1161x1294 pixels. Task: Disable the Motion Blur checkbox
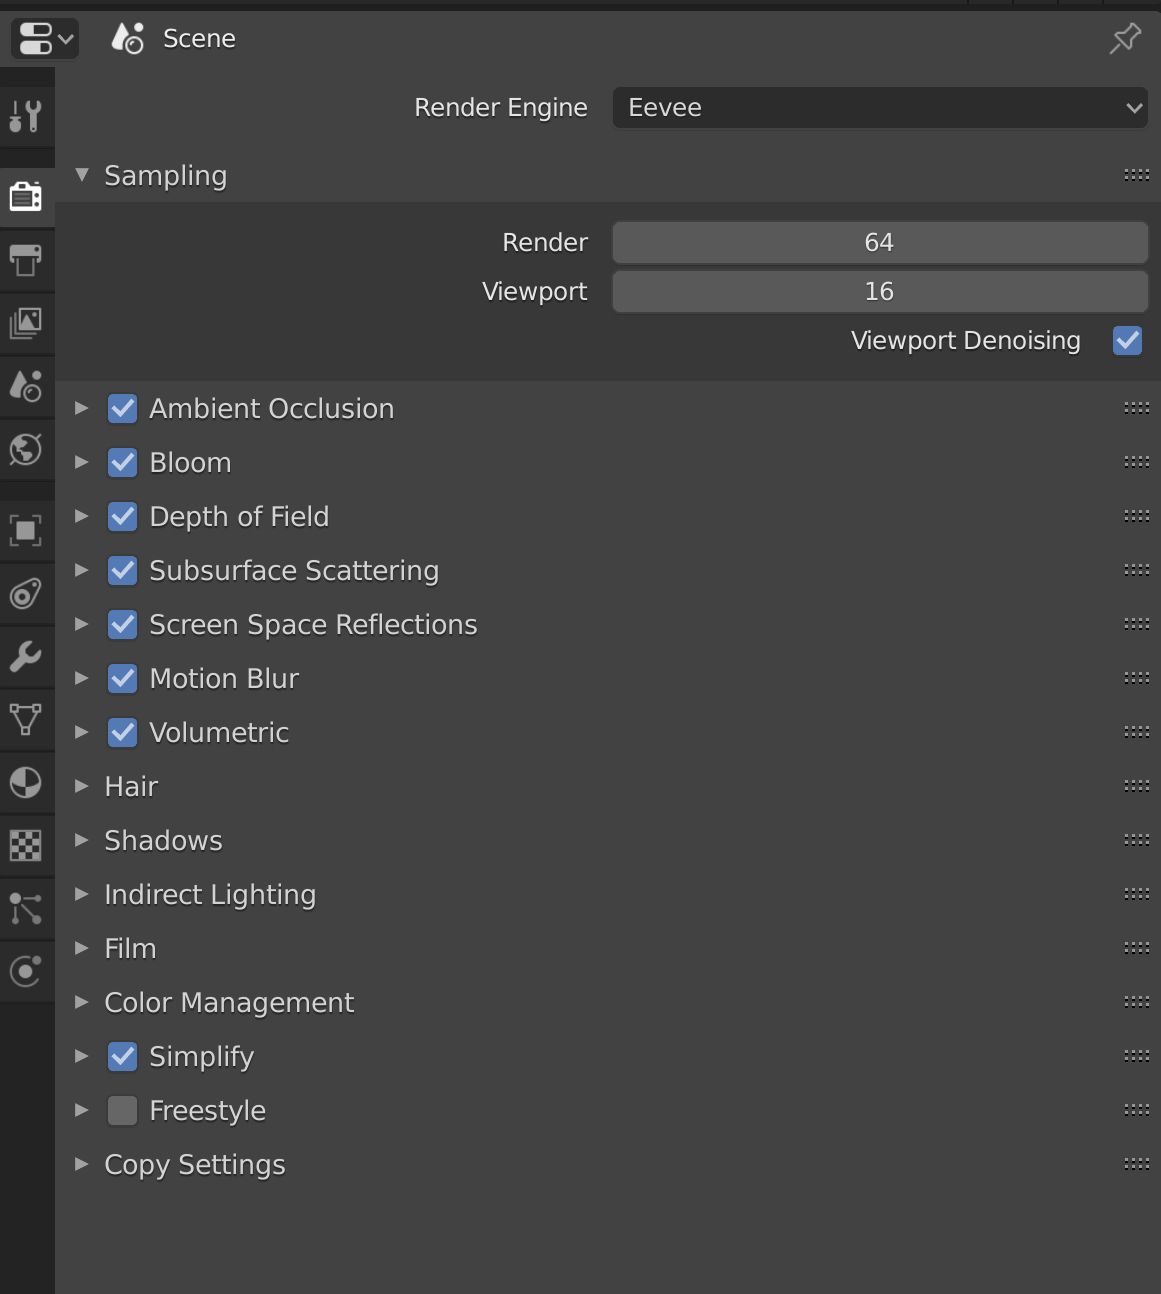click(x=123, y=678)
